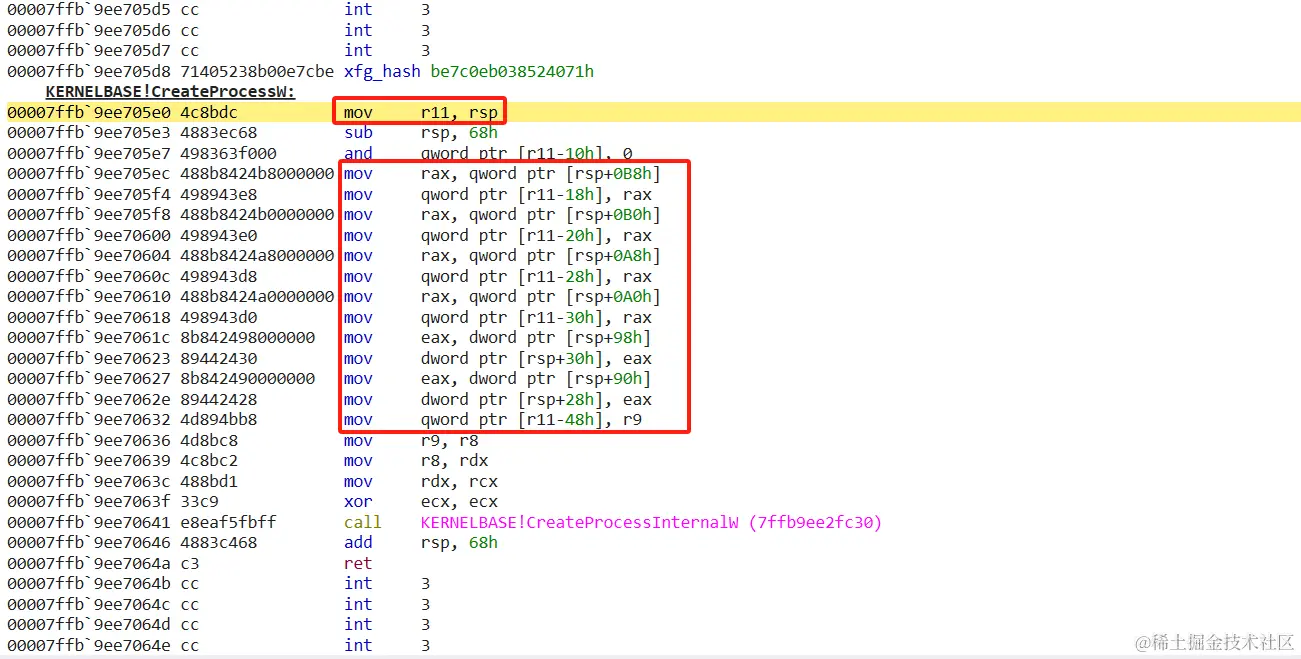The image size is (1301, 659).
Task: Click the call mnemonic
Action: point(363,522)
